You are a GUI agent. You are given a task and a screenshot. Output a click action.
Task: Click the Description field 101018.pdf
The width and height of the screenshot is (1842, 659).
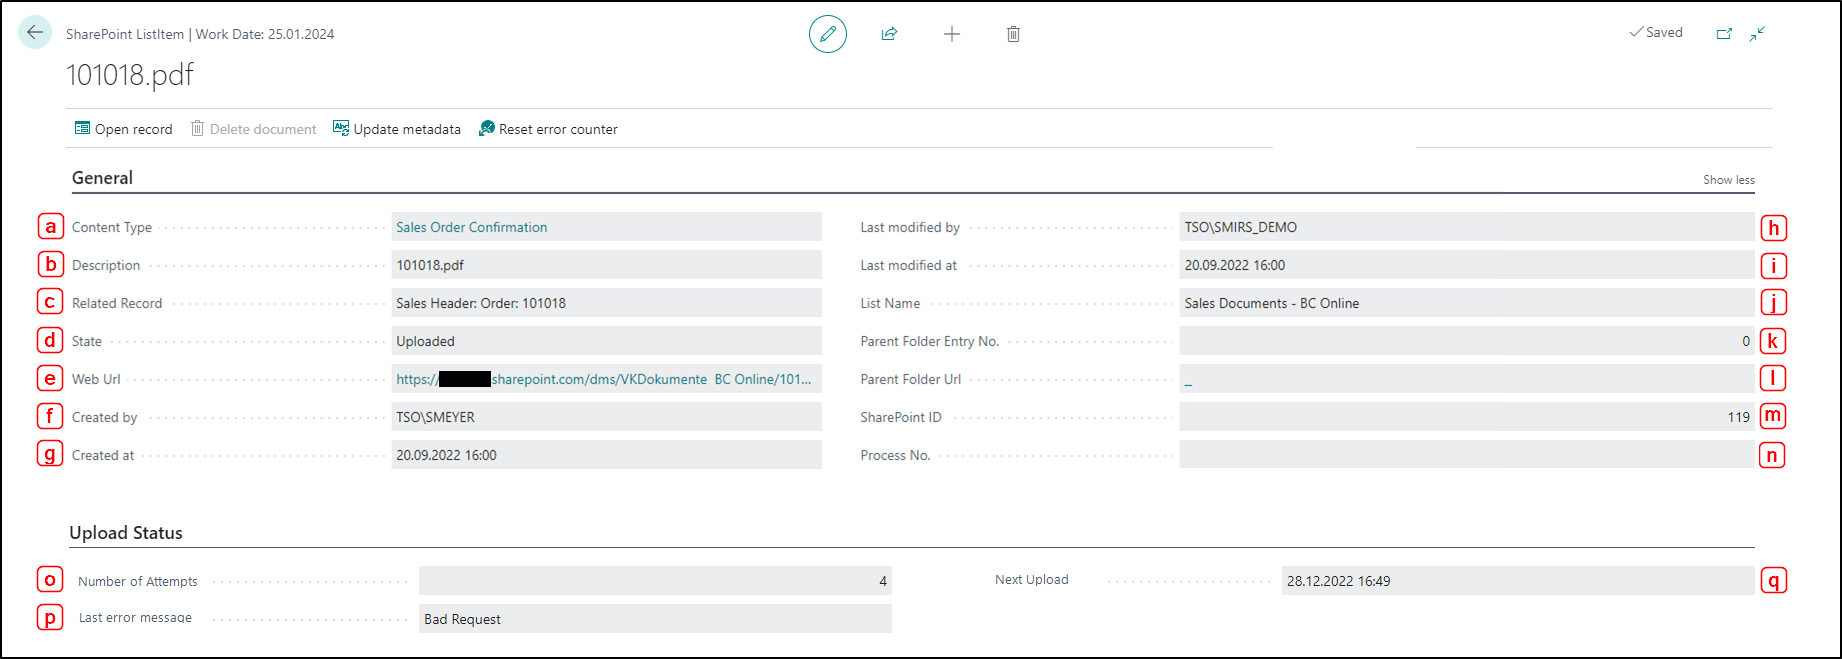[x=607, y=265]
